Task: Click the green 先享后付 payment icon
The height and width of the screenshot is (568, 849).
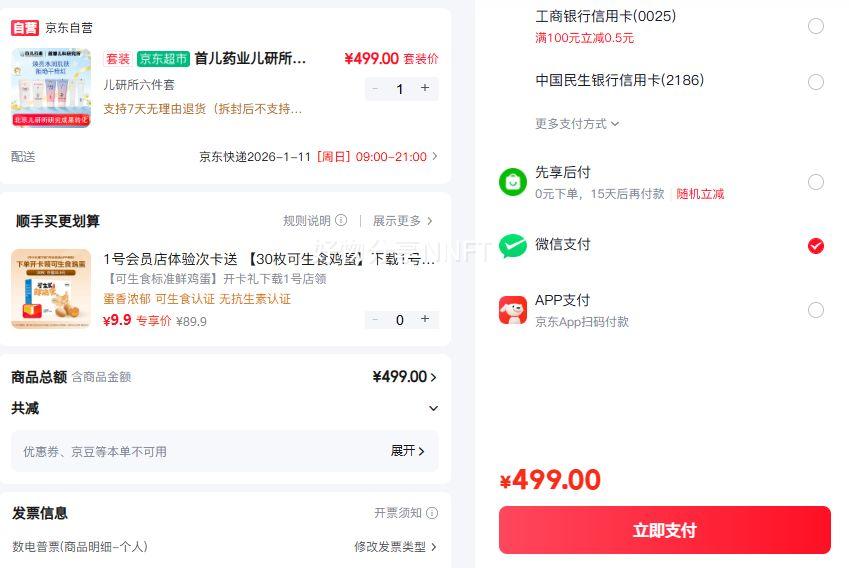Action: pos(513,182)
